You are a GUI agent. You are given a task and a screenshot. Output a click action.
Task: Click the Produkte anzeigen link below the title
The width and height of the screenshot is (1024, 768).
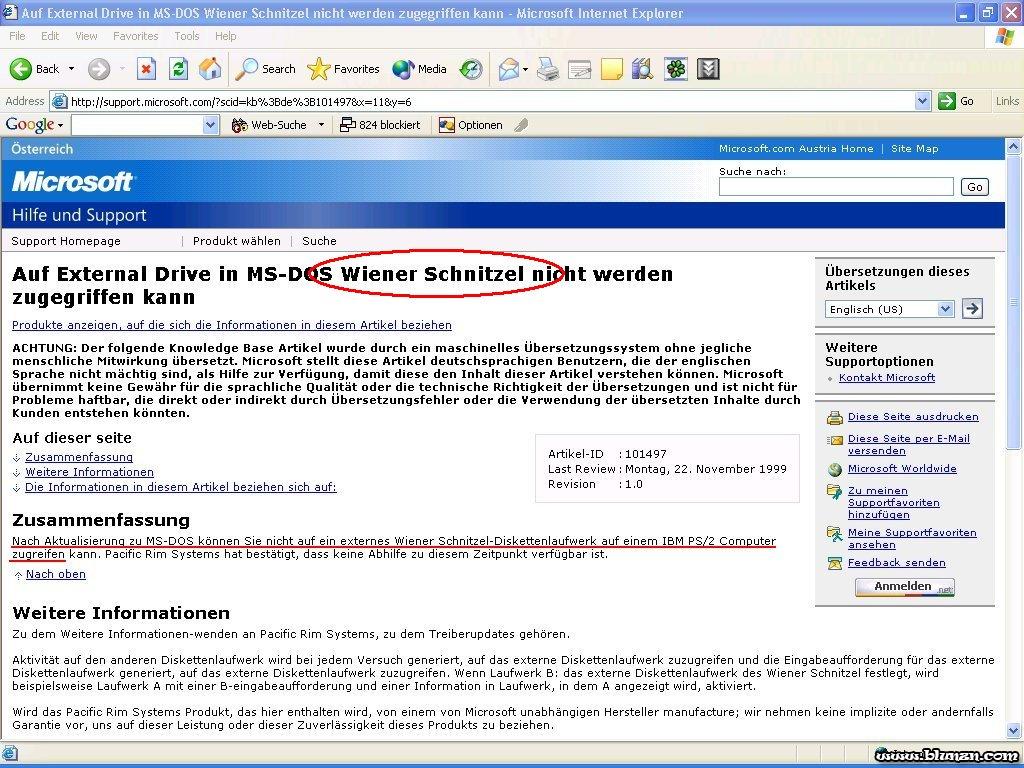[232, 325]
